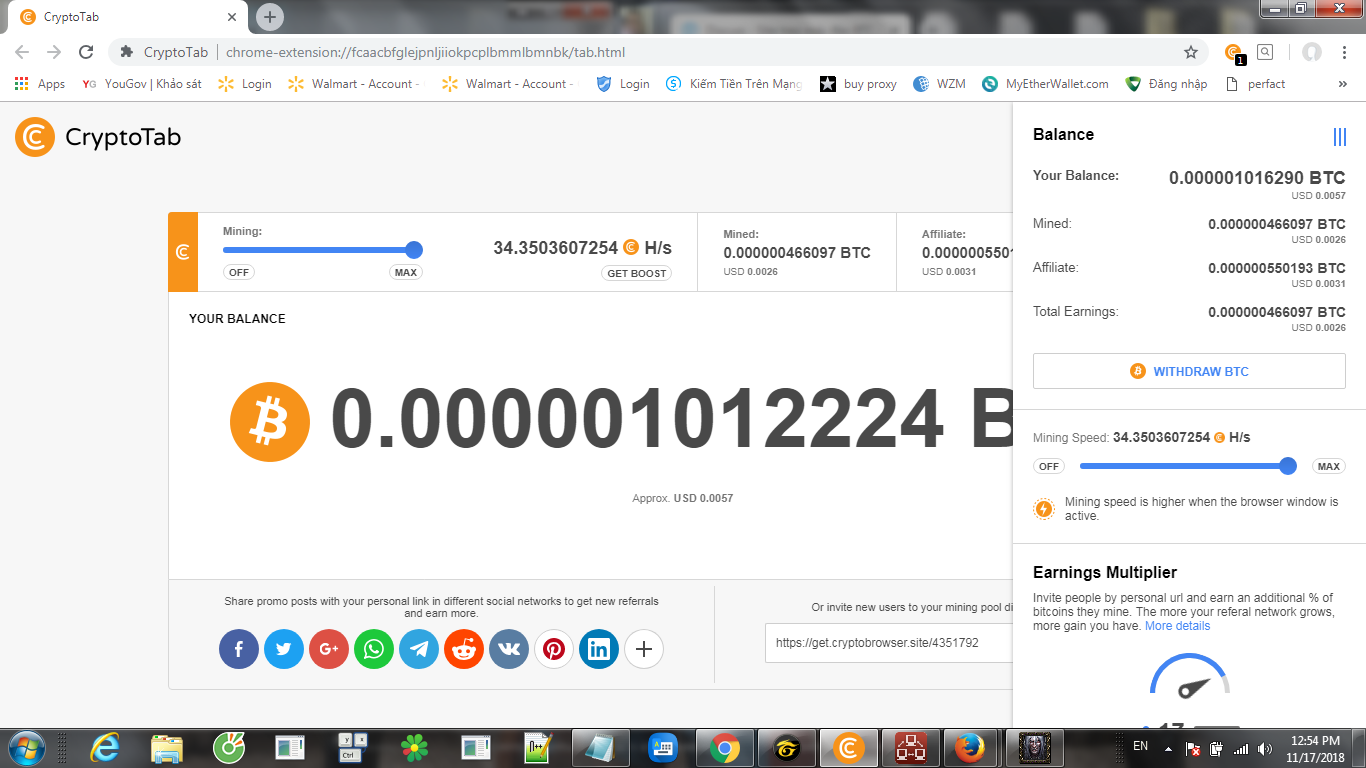This screenshot has width=1366, height=768.
Task: Show more social networks plus icon
Action: (x=644, y=649)
